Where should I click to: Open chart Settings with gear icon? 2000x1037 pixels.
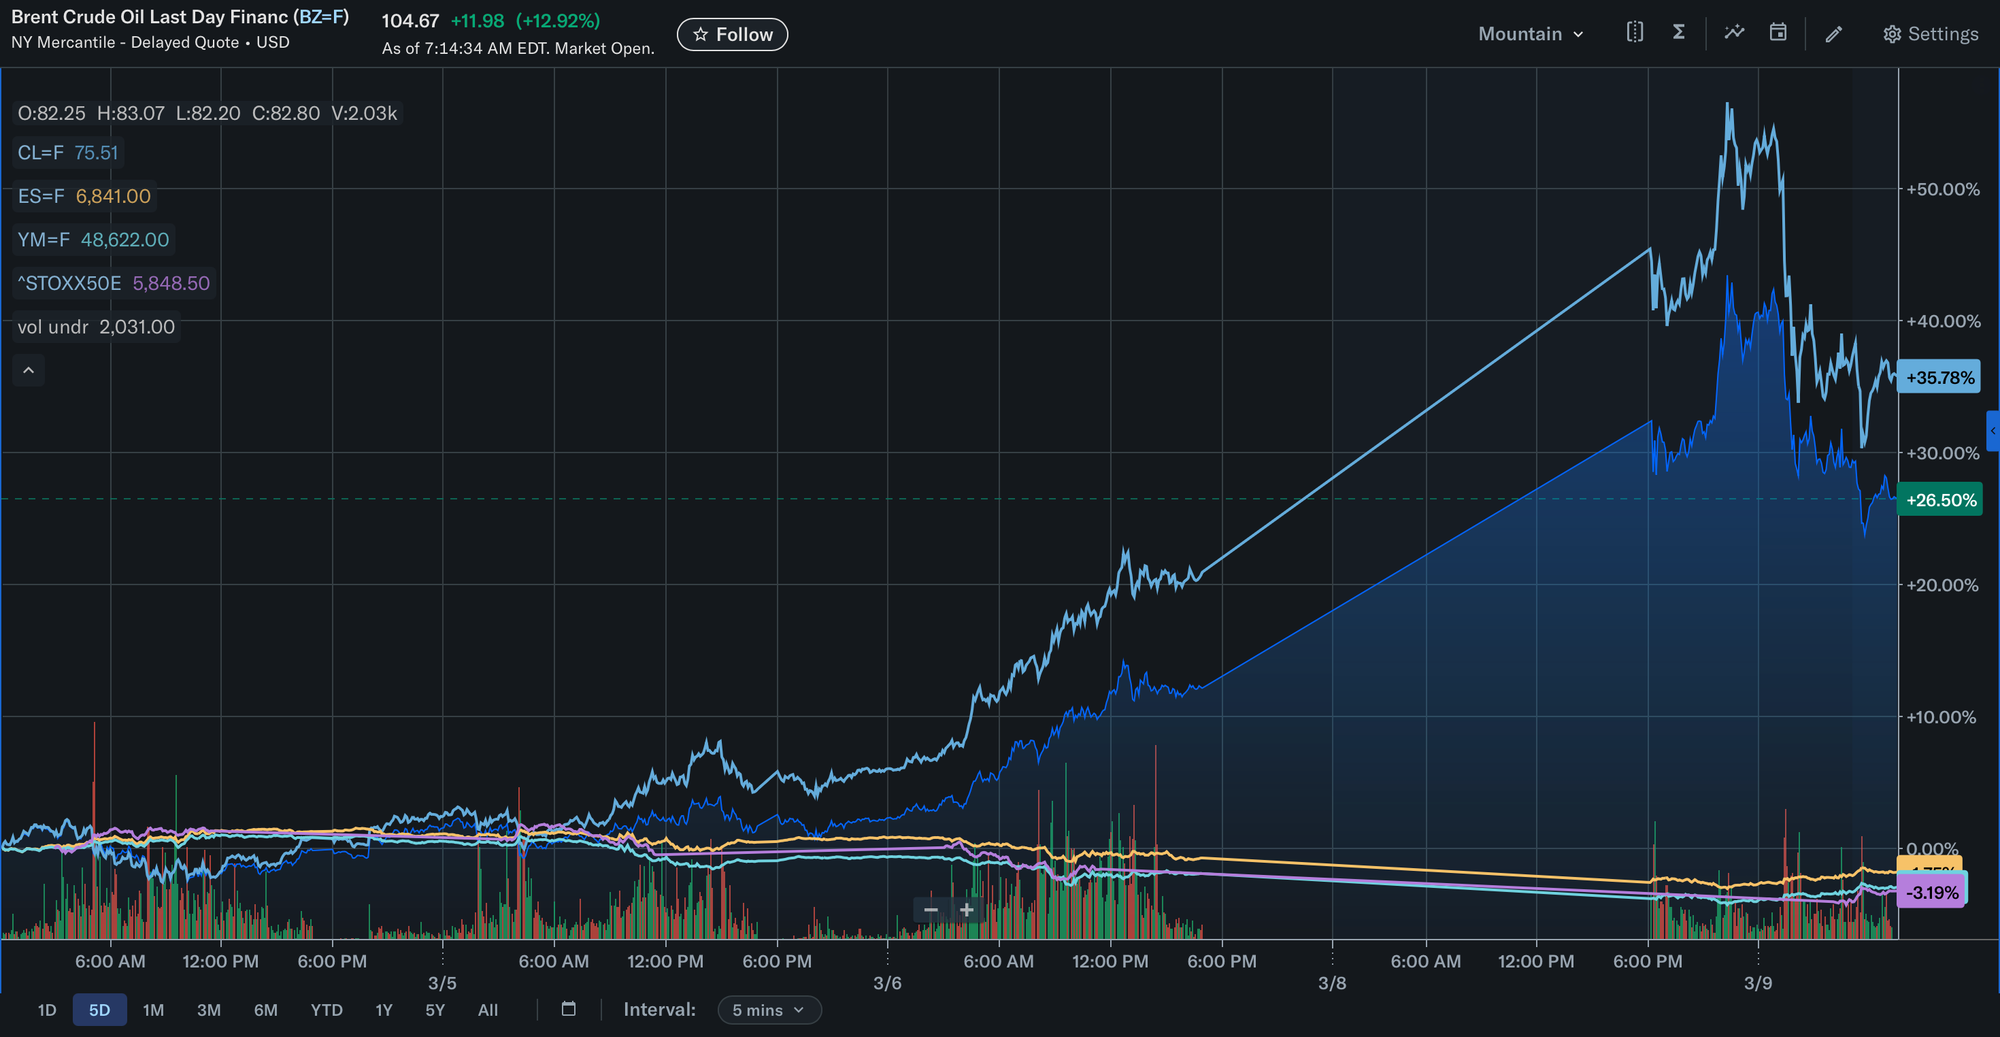coord(1930,34)
